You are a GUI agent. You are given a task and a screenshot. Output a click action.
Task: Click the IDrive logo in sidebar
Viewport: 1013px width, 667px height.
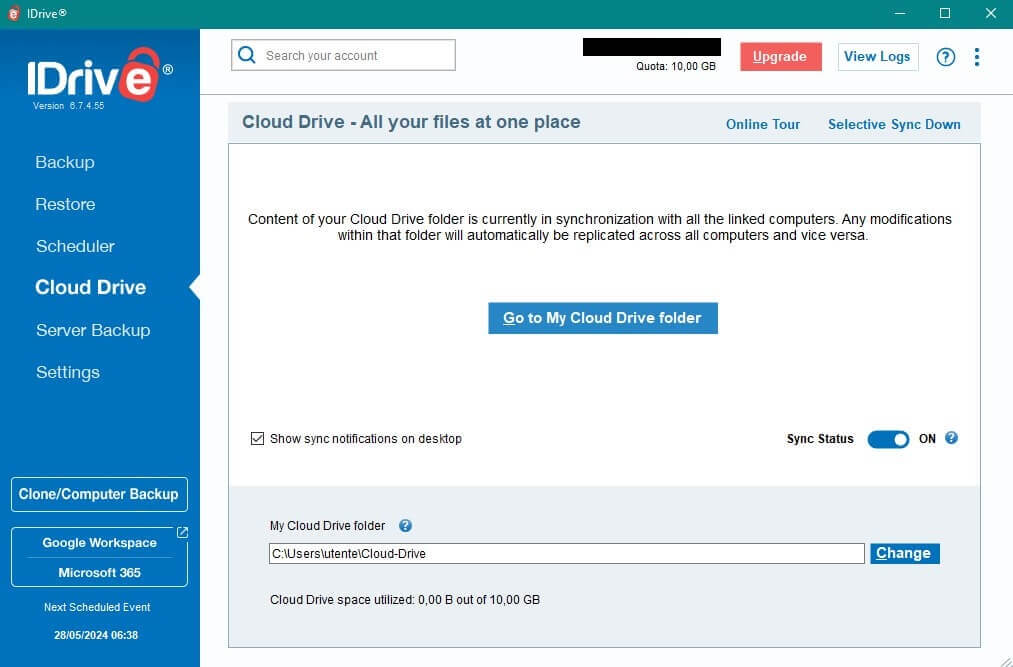[99, 75]
